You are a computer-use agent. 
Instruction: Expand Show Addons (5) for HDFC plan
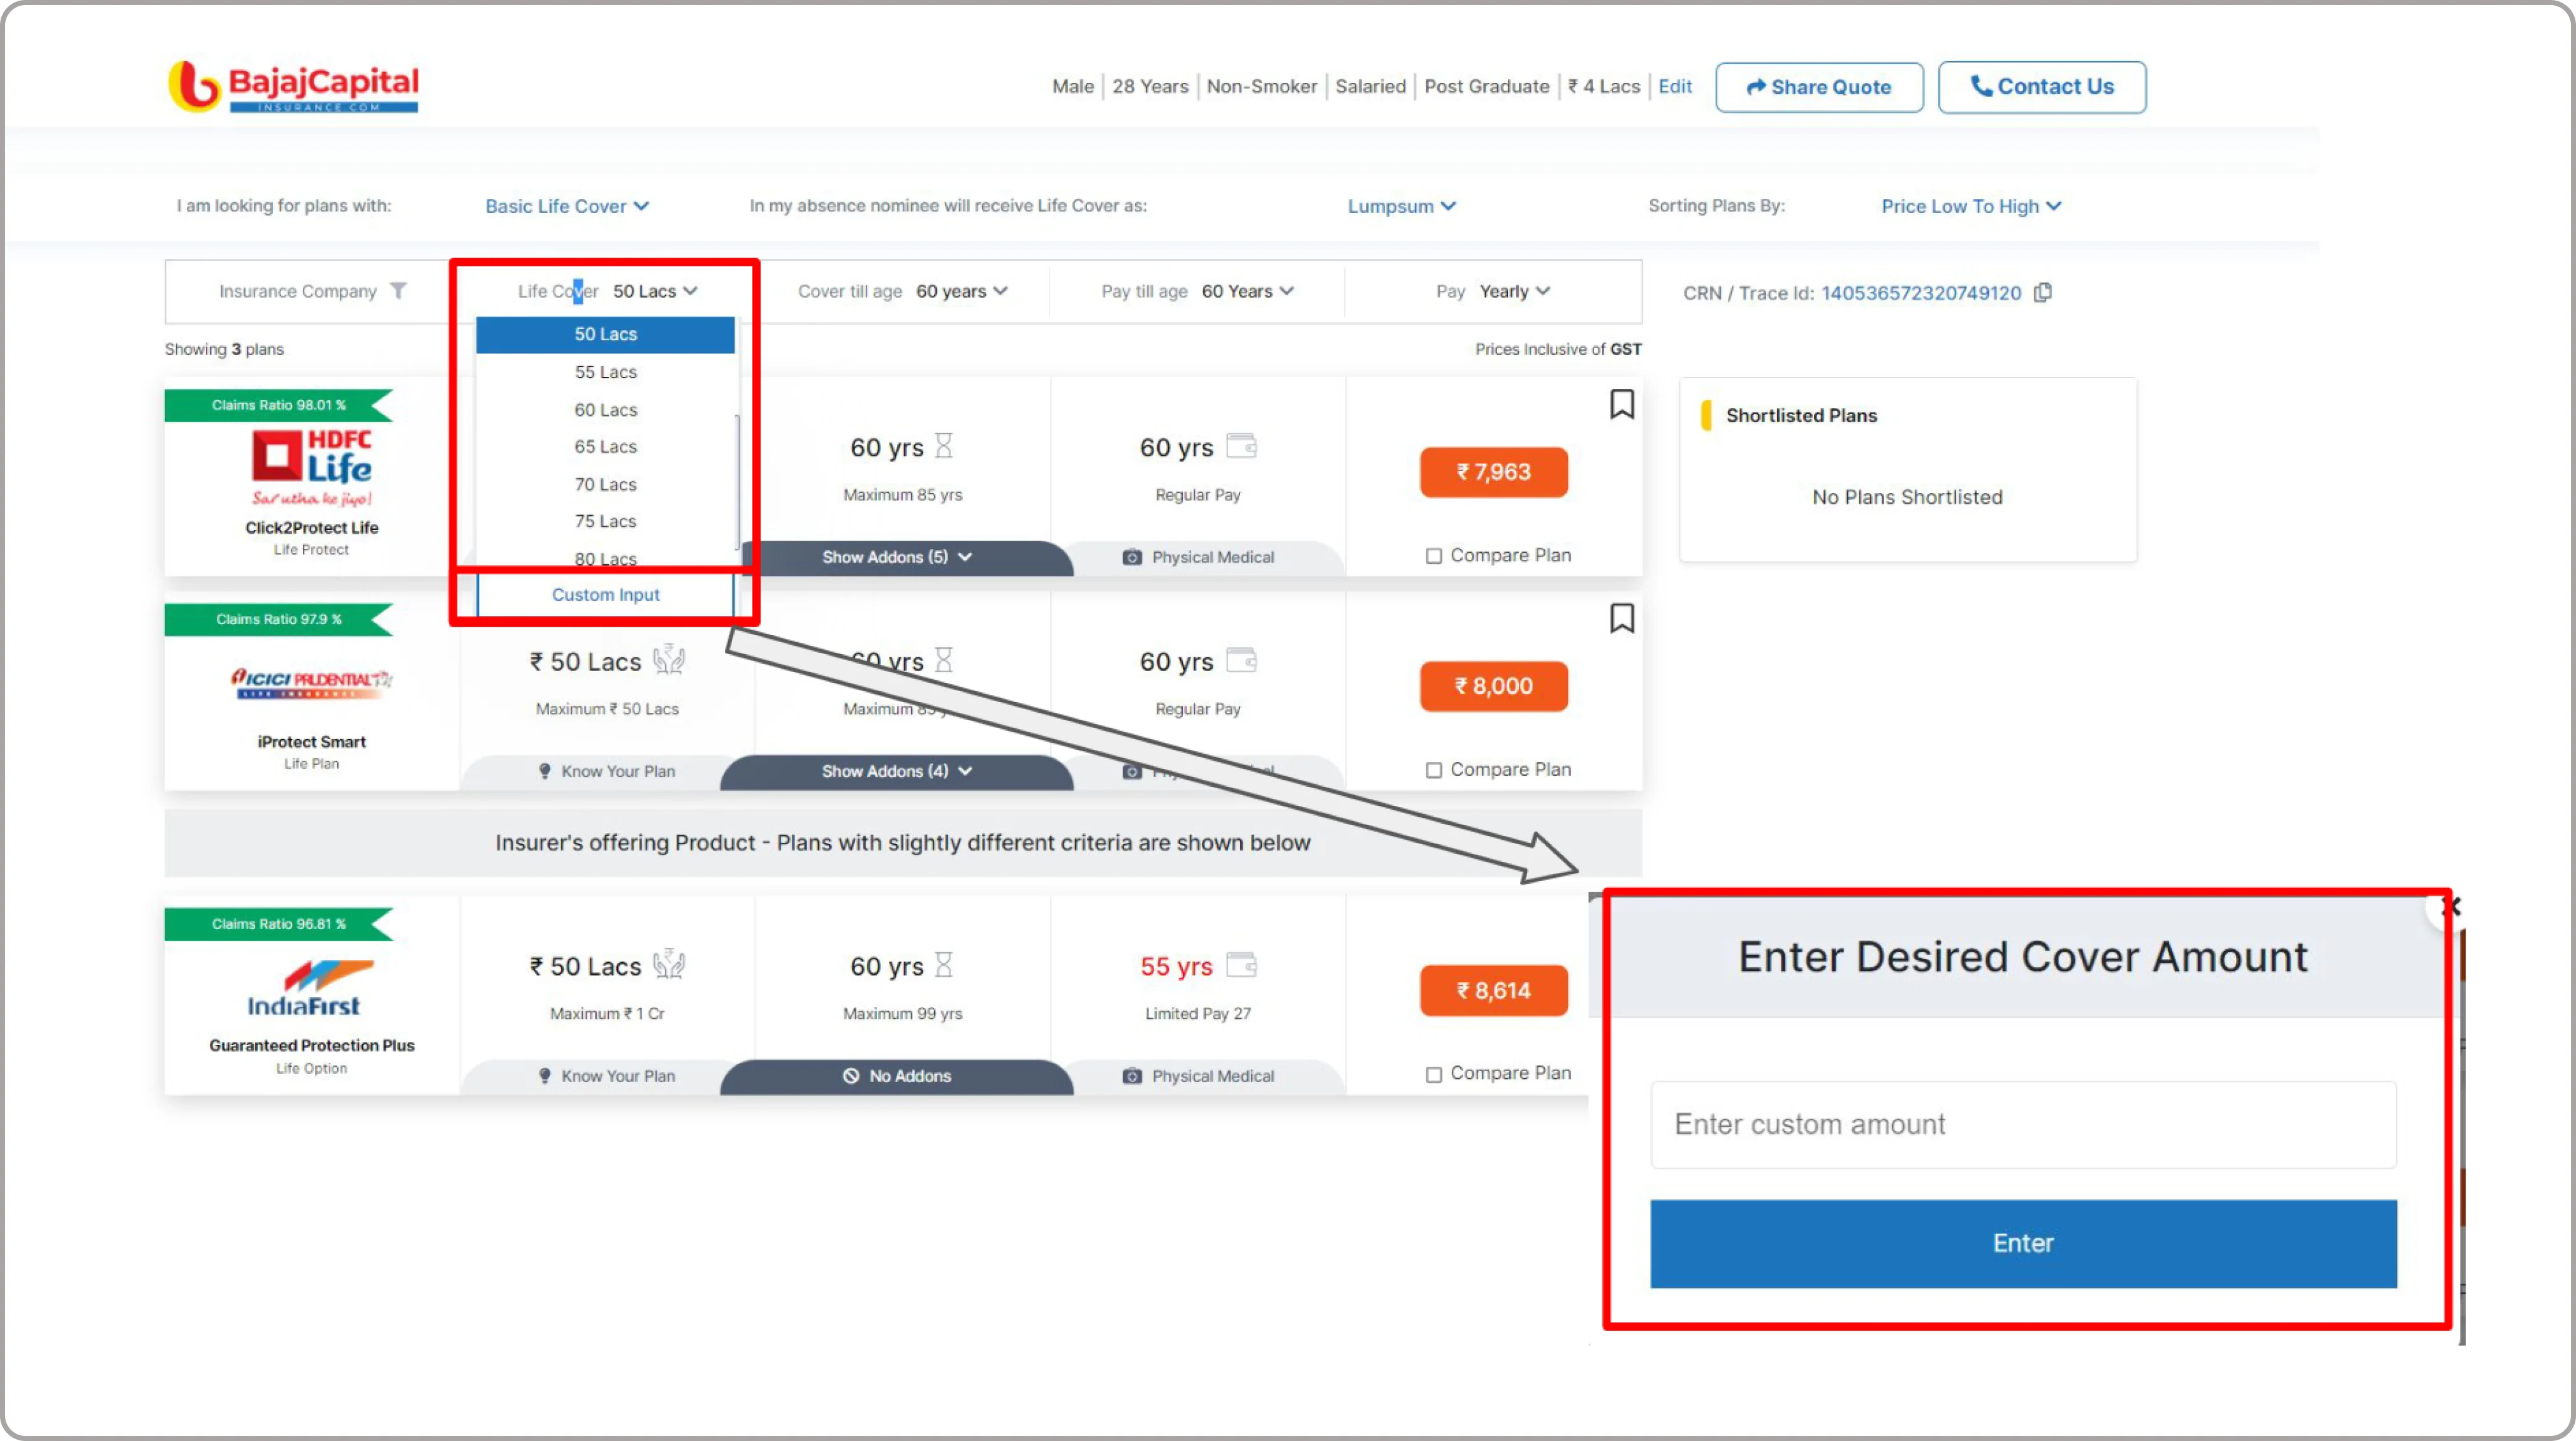point(896,557)
